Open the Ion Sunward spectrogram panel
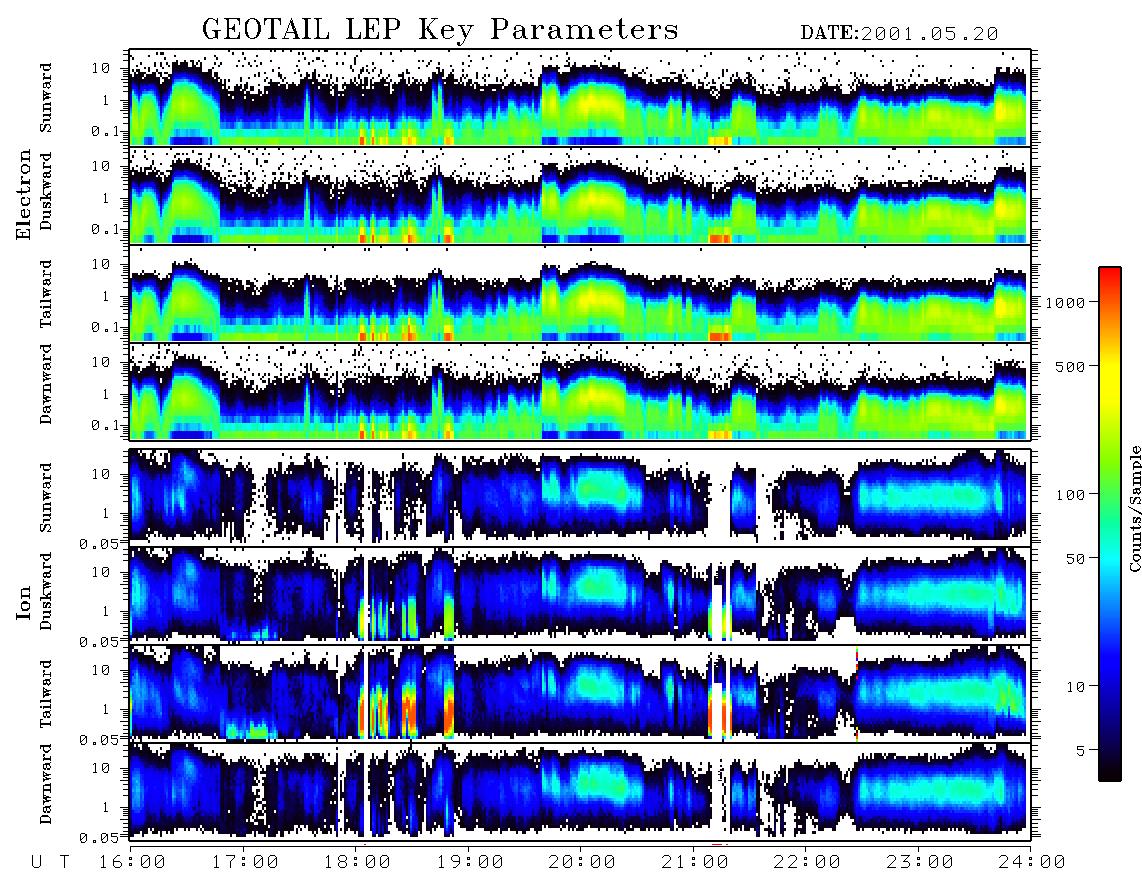Viewport: 1142px width, 880px height. coord(580,497)
